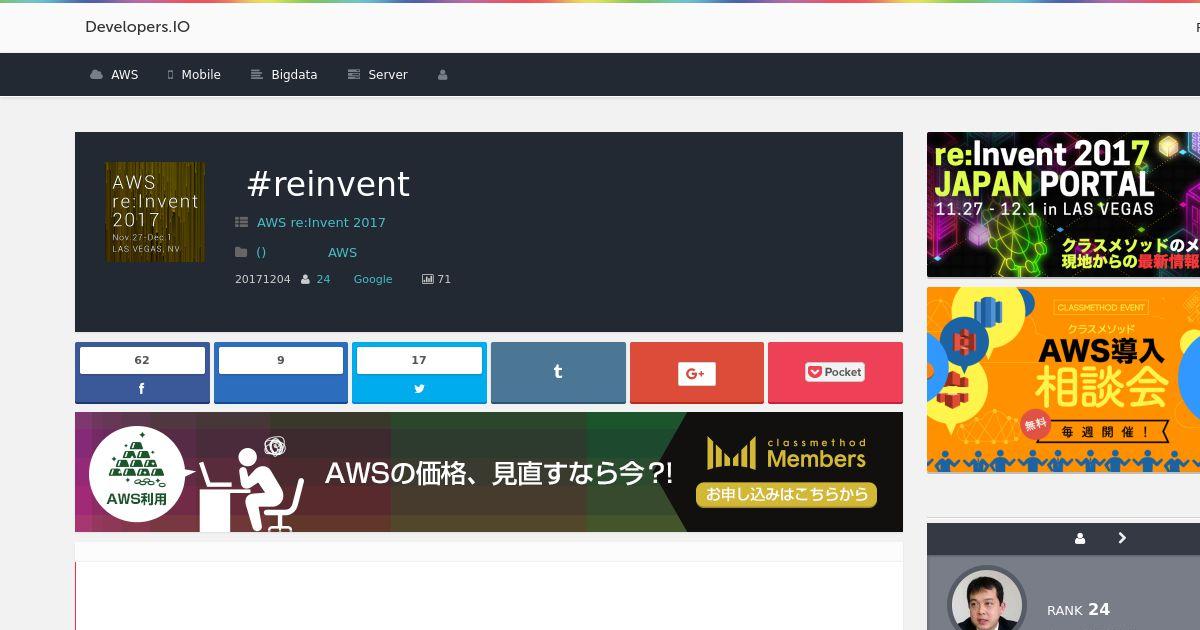Click the person icon next to author count 24
The height and width of the screenshot is (630, 1200).
[305, 279]
